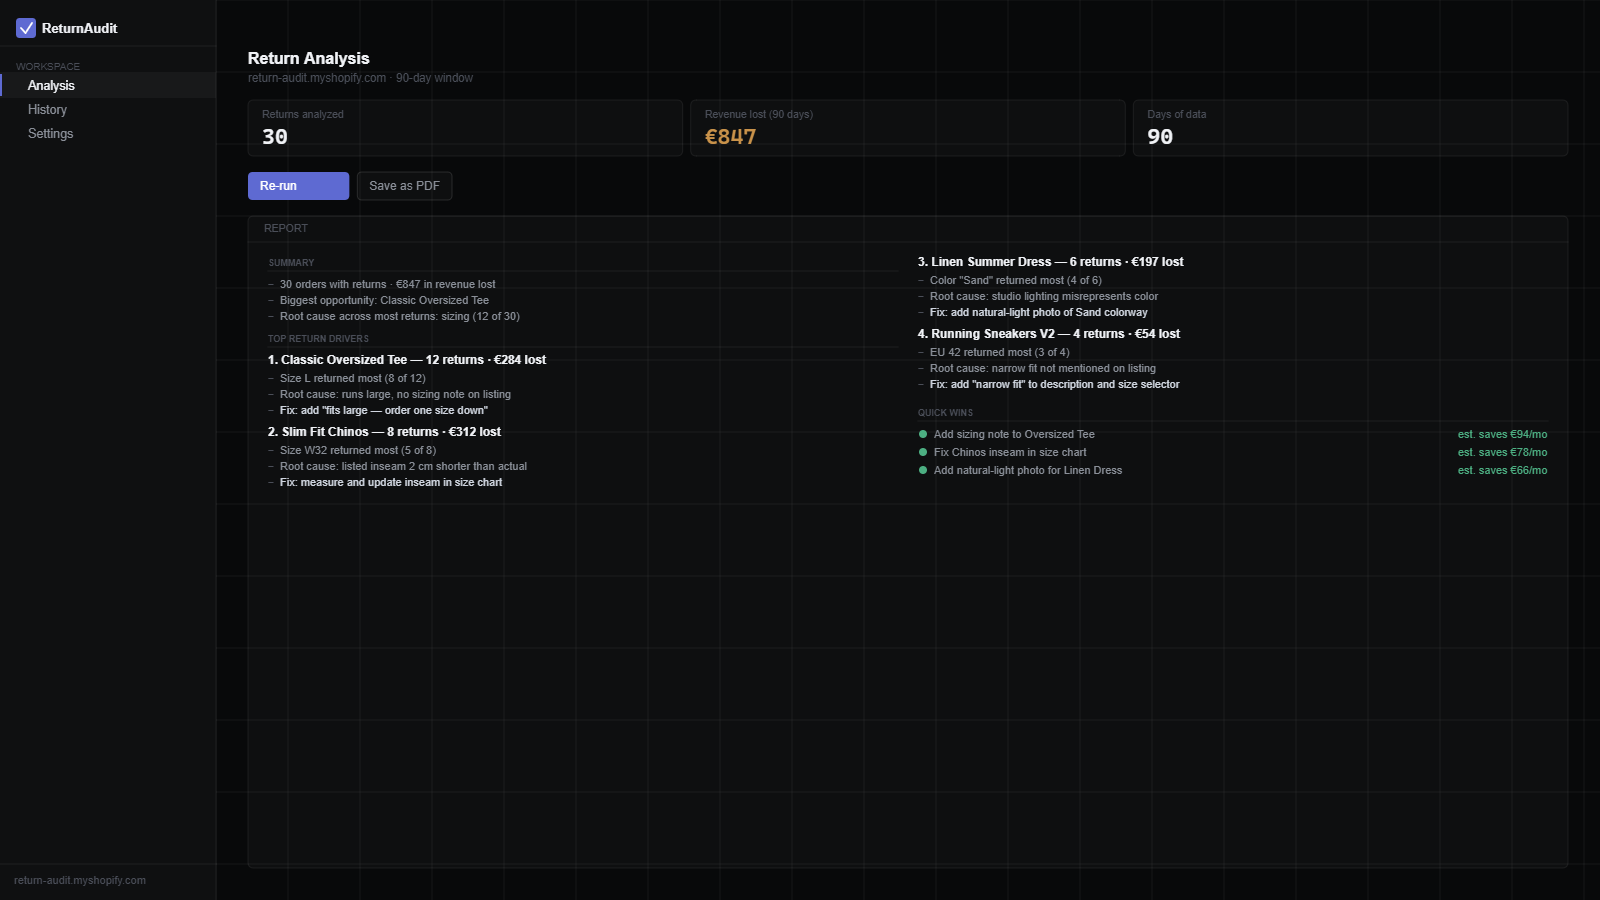Click the Return Analysis page heading
1600x900 pixels.
tap(308, 58)
